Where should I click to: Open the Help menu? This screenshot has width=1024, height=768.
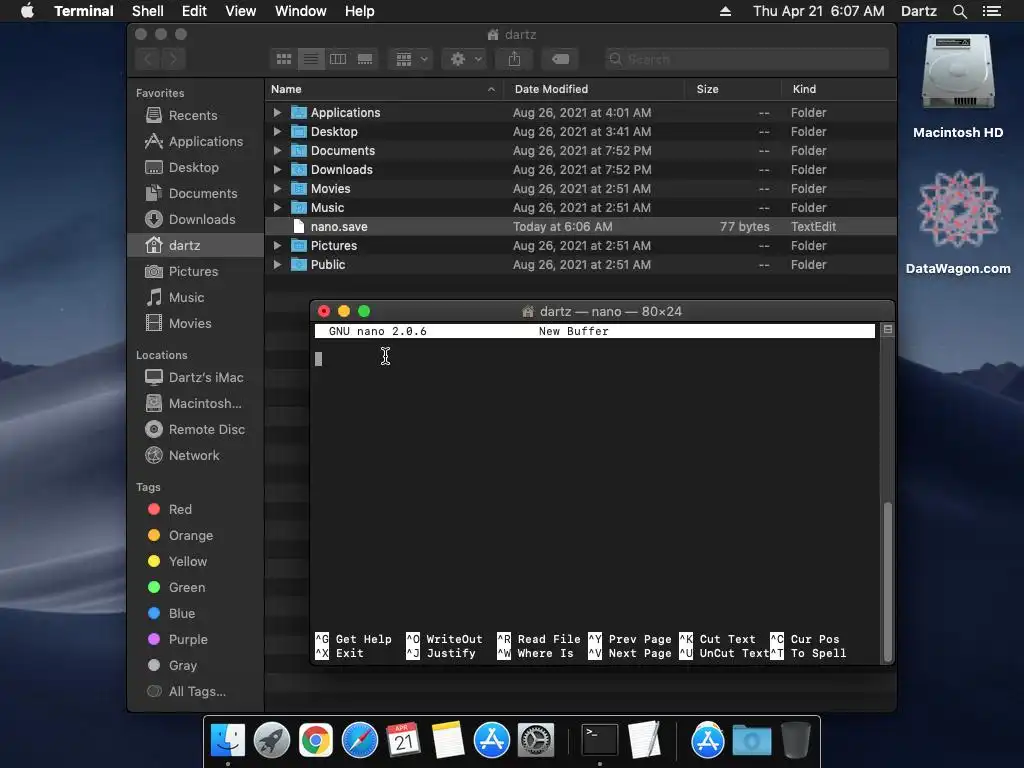tap(360, 11)
